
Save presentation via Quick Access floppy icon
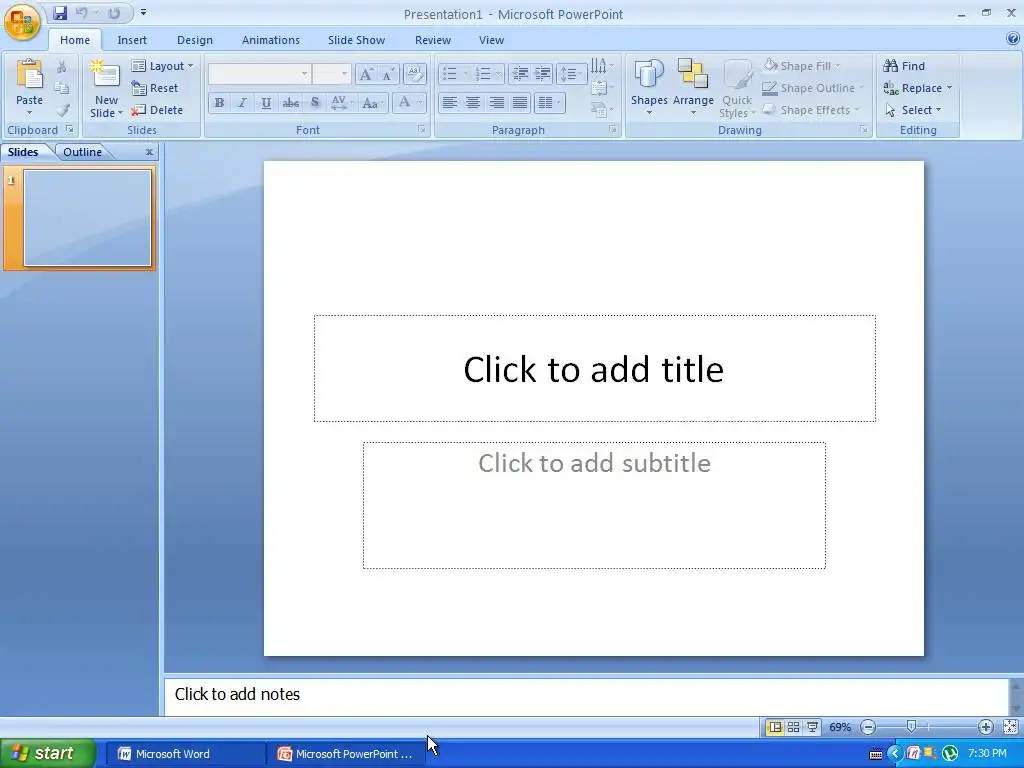click(x=60, y=13)
